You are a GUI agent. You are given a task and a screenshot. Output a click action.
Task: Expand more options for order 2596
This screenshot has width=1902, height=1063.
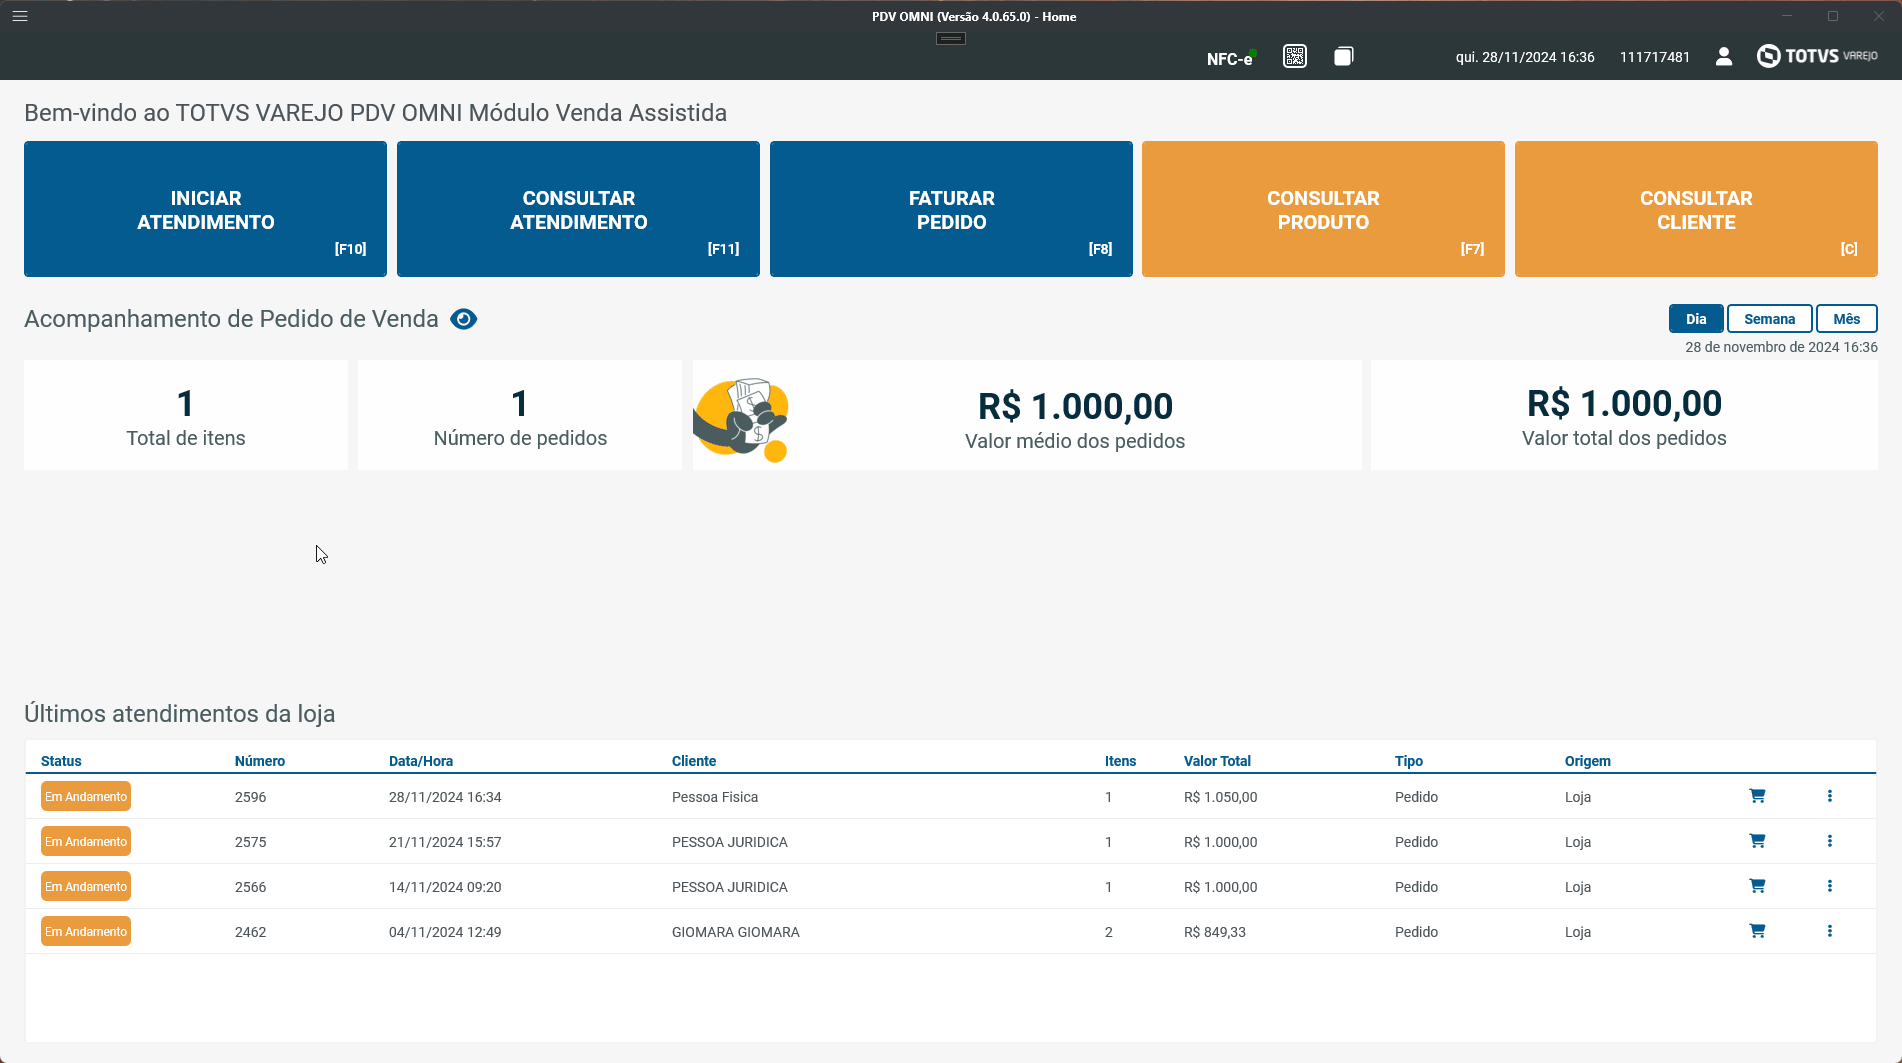1830,796
